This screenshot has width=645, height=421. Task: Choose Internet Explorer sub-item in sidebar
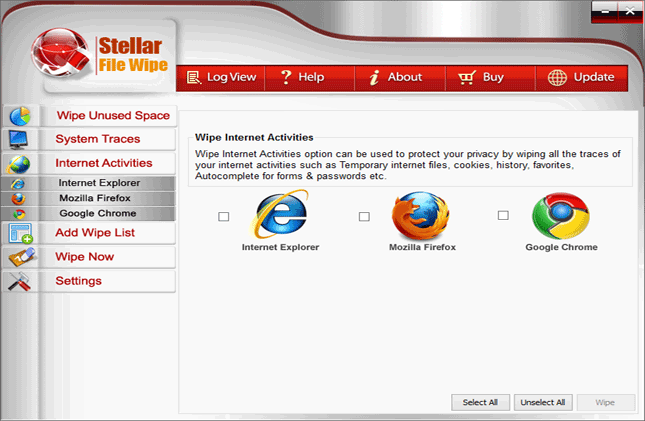[x=88, y=183]
